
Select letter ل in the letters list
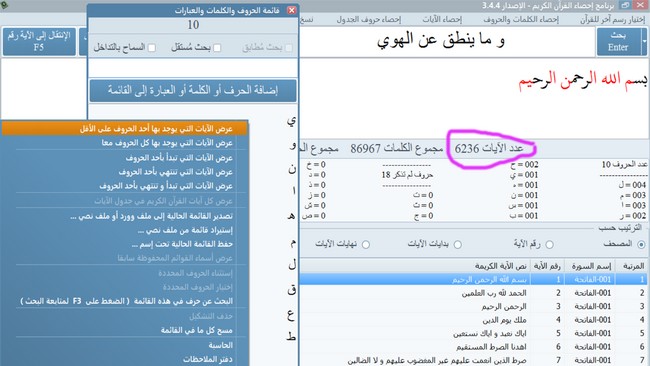click(x=292, y=264)
